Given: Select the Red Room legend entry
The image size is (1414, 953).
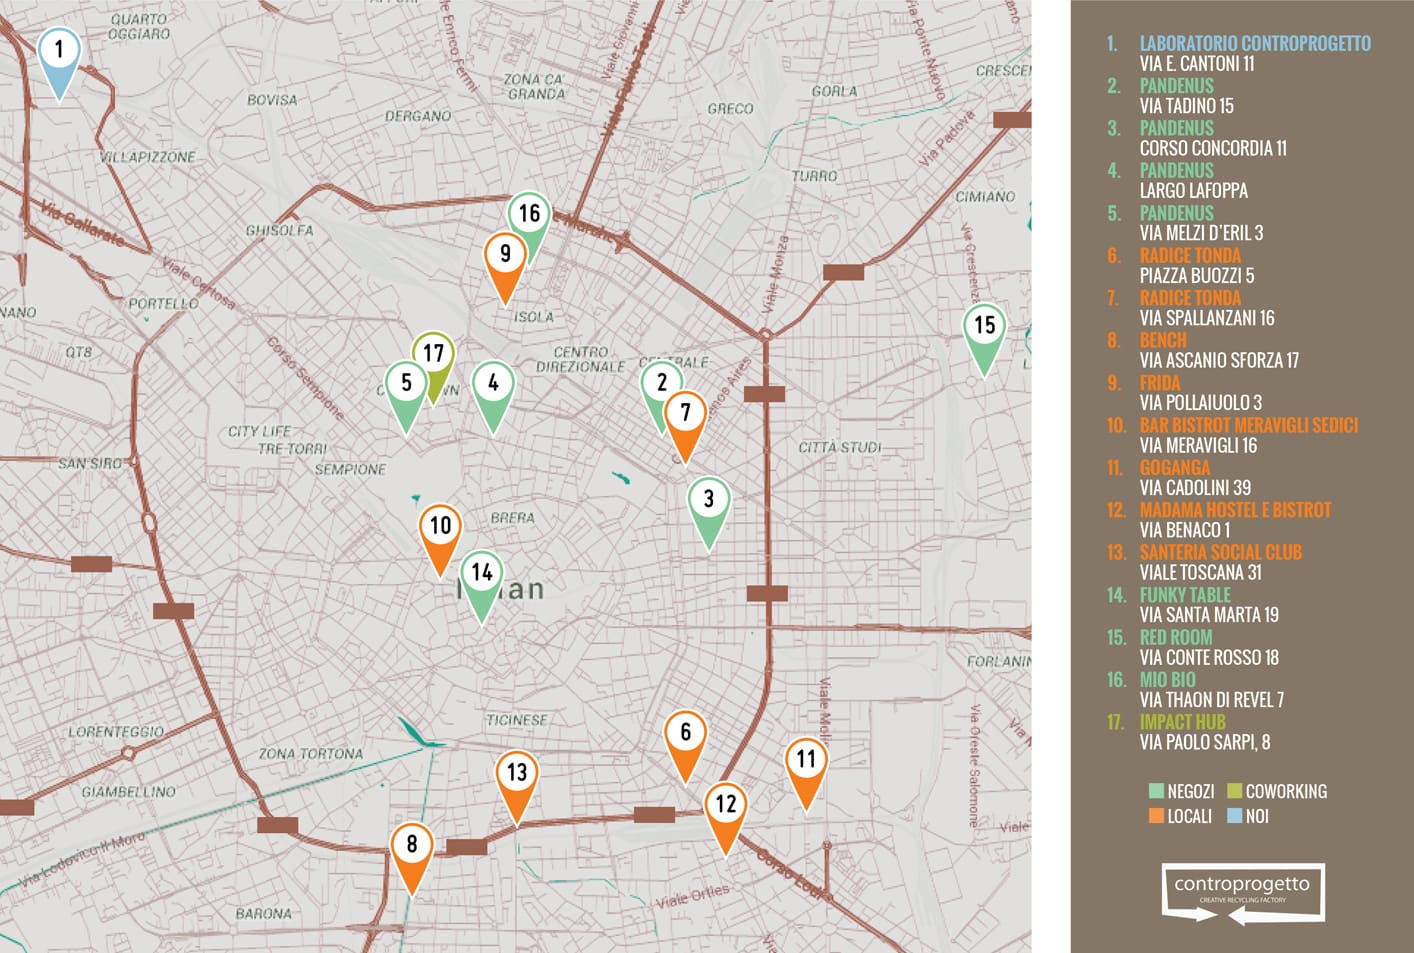Looking at the screenshot, I should tap(1176, 637).
